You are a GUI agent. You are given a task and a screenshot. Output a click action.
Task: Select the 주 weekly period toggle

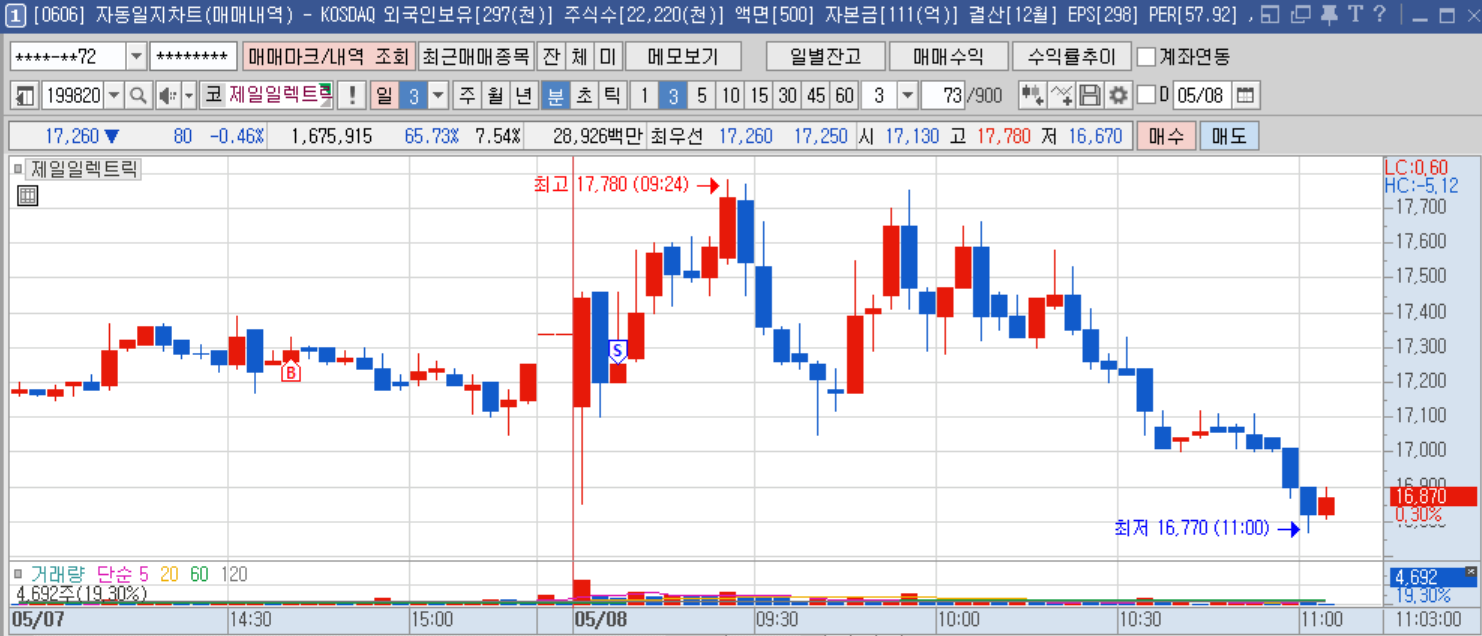tap(467, 96)
